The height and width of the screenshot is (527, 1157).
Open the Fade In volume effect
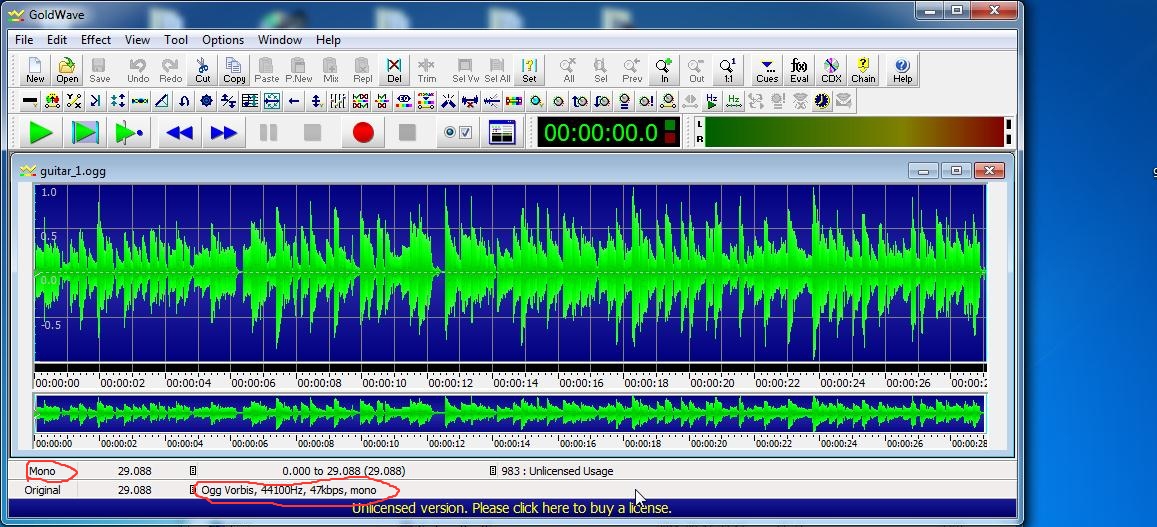click(x=581, y=101)
